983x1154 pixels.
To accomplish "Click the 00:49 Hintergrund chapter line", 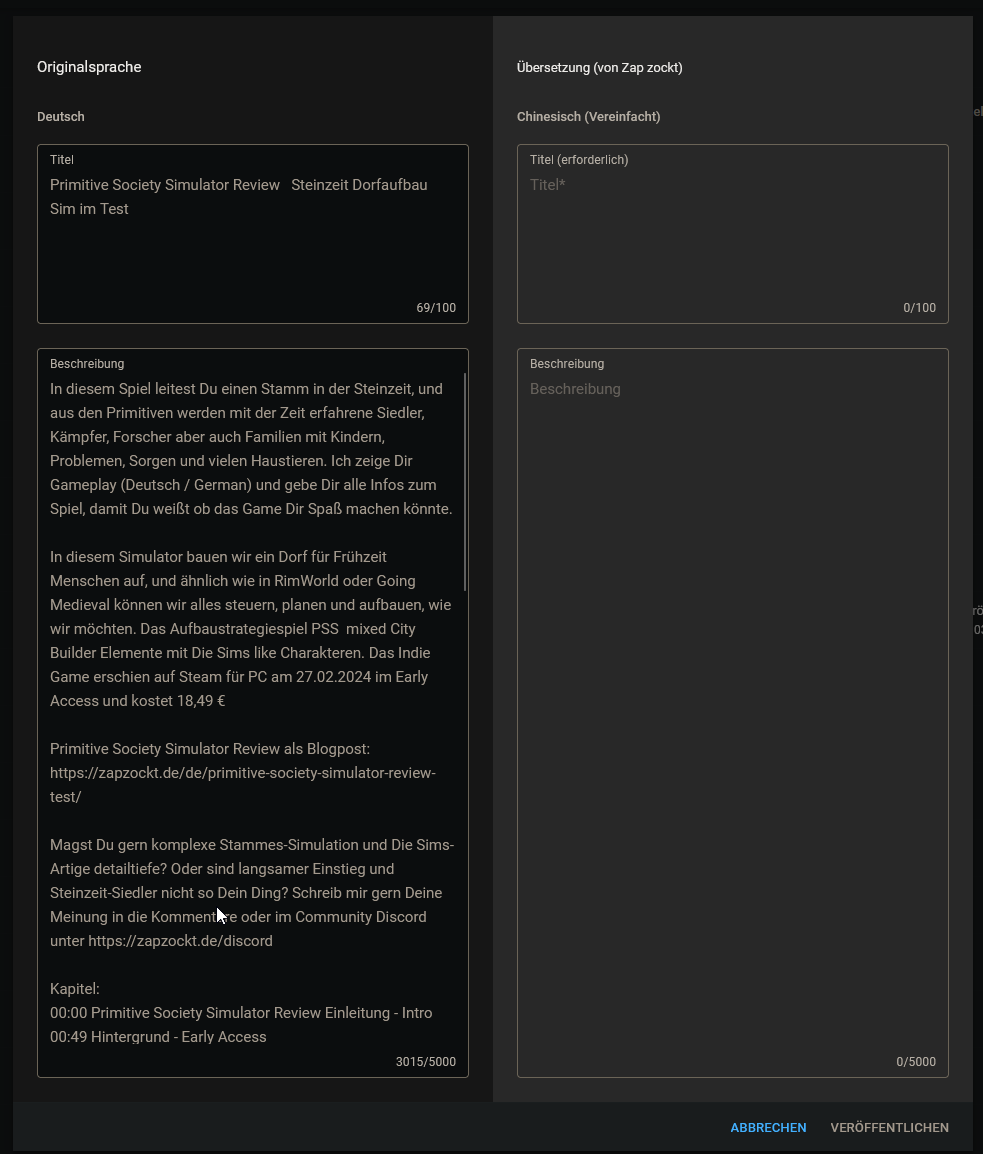I will pyautogui.click(x=158, y=1036).
